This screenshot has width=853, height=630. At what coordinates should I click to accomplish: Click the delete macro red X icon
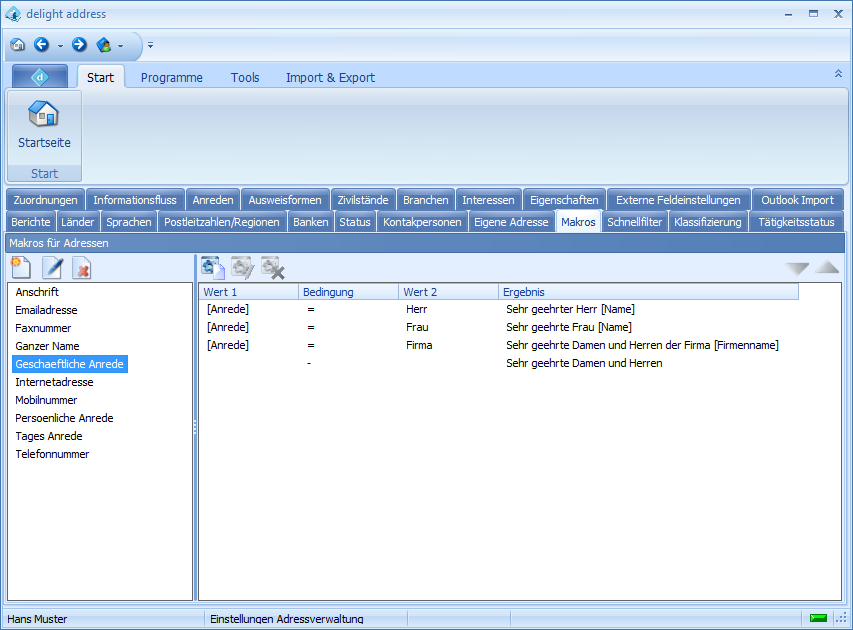82,267
